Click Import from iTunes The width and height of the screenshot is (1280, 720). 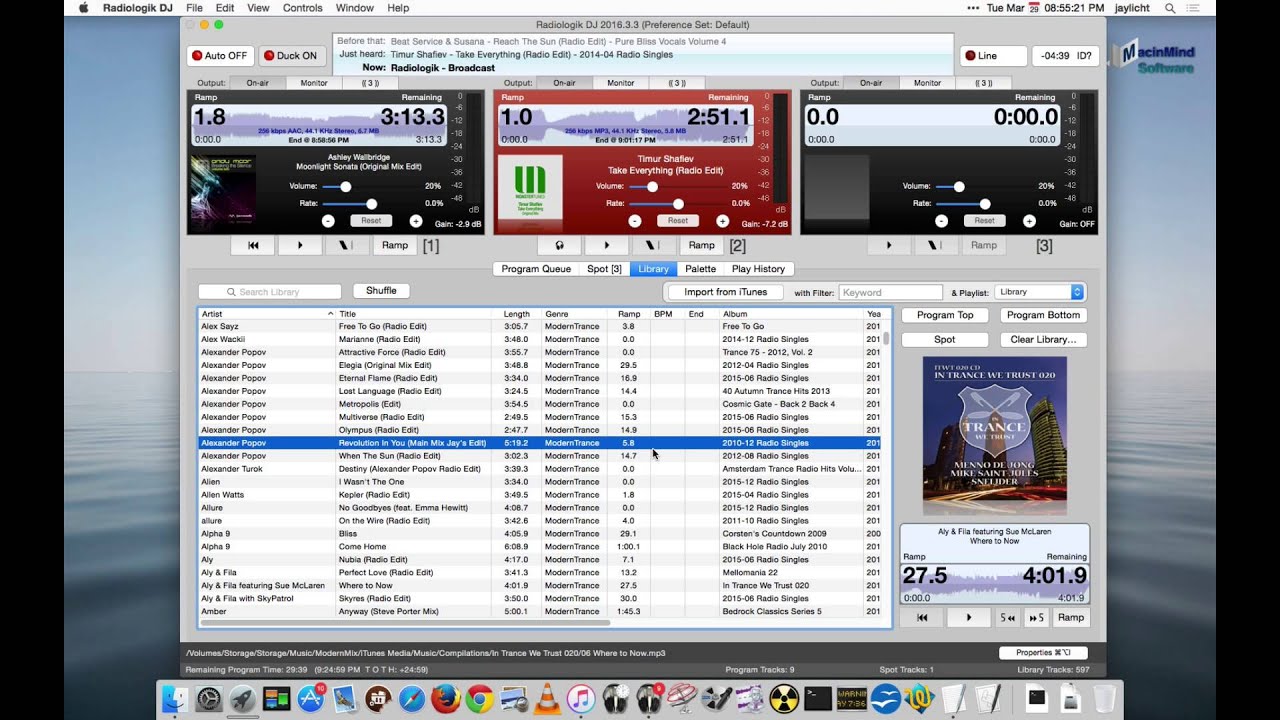click(x=725, y=292)
